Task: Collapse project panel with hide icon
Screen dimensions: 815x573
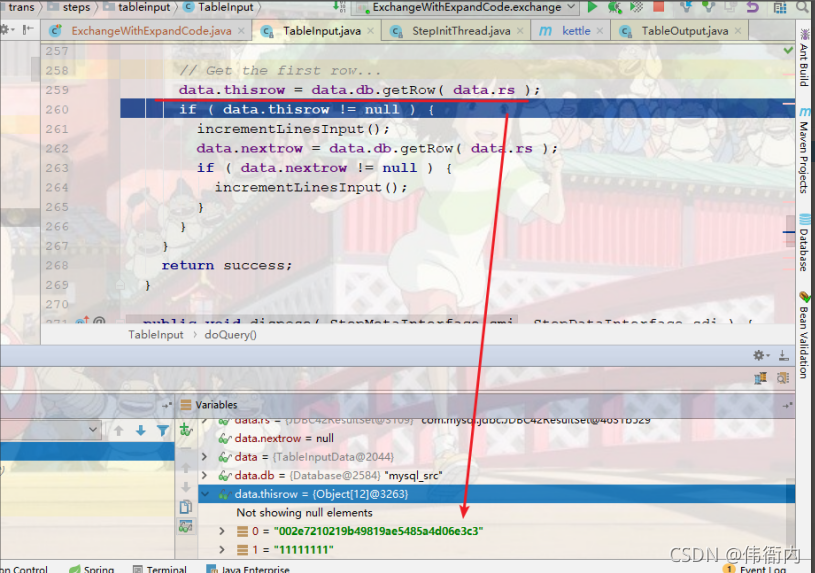Action: coord(28,30)
